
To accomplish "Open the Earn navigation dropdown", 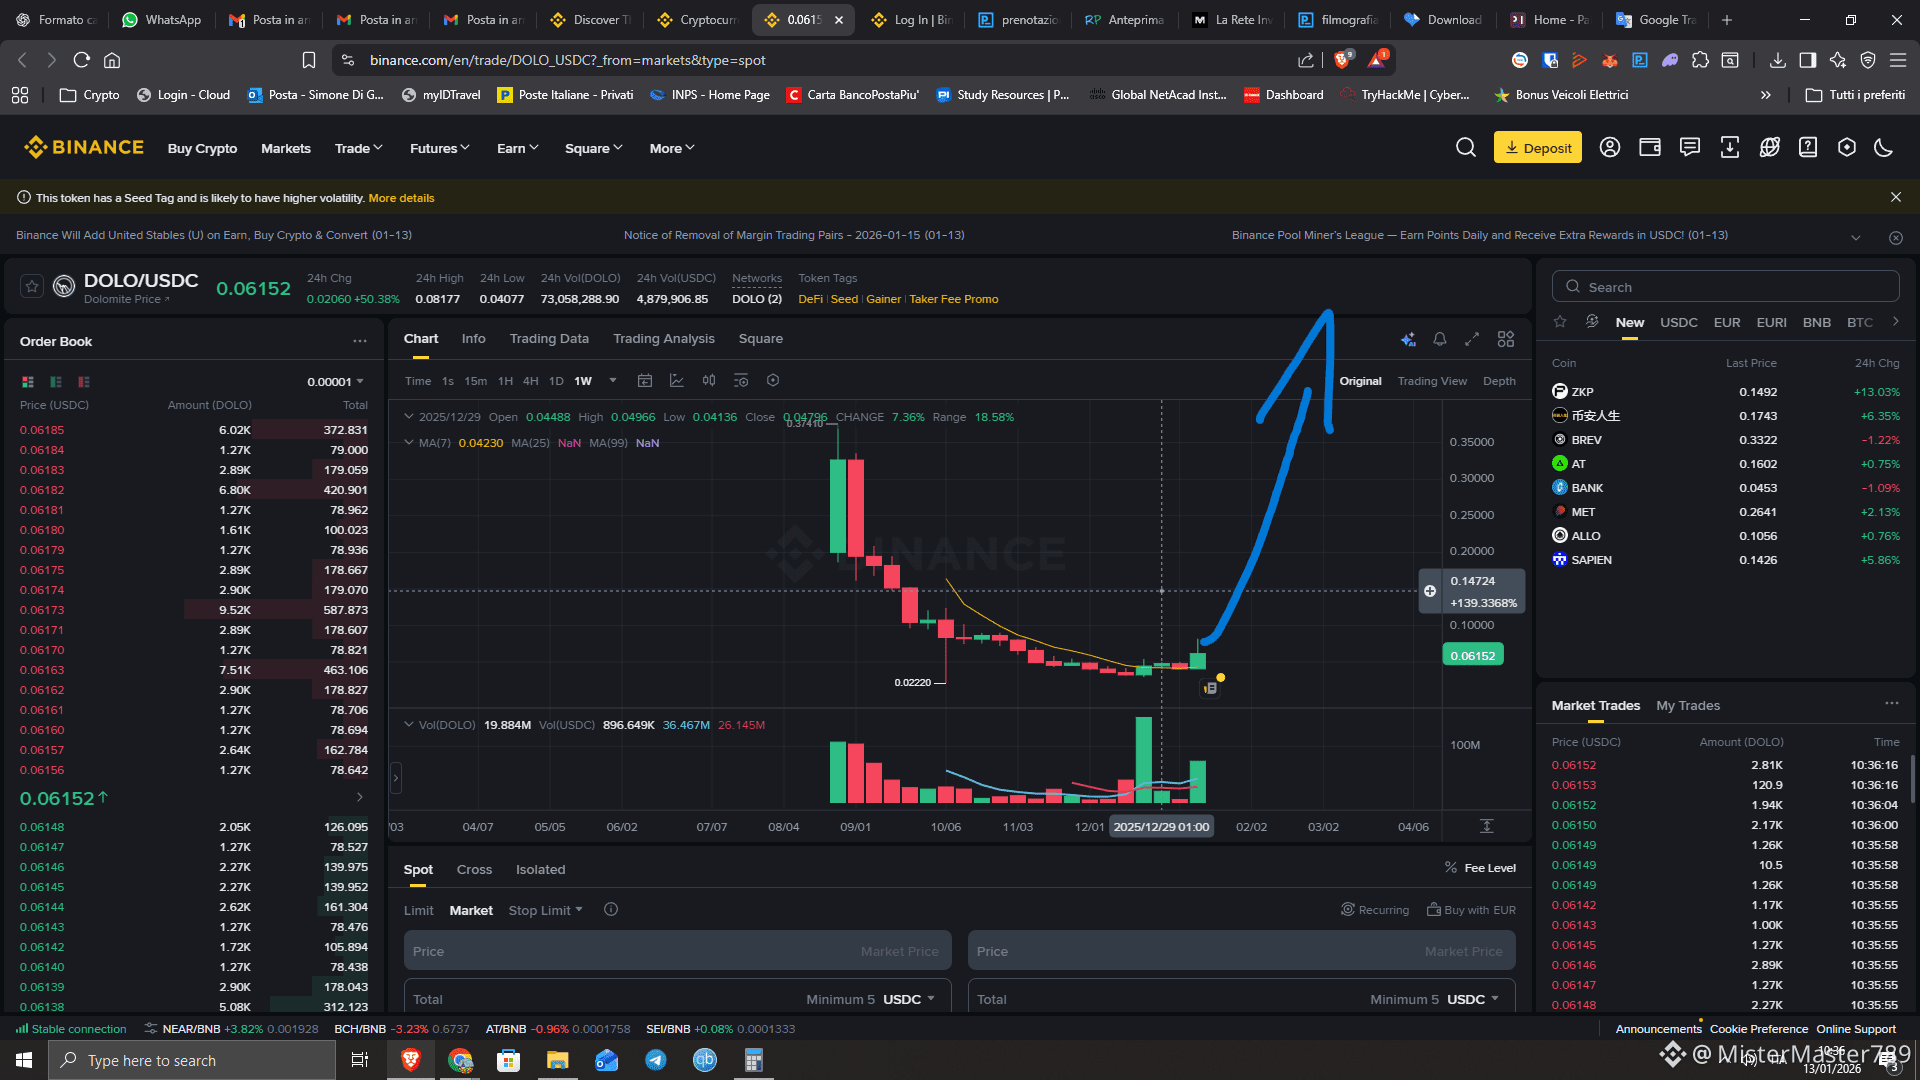I will [x=518, y=148].
